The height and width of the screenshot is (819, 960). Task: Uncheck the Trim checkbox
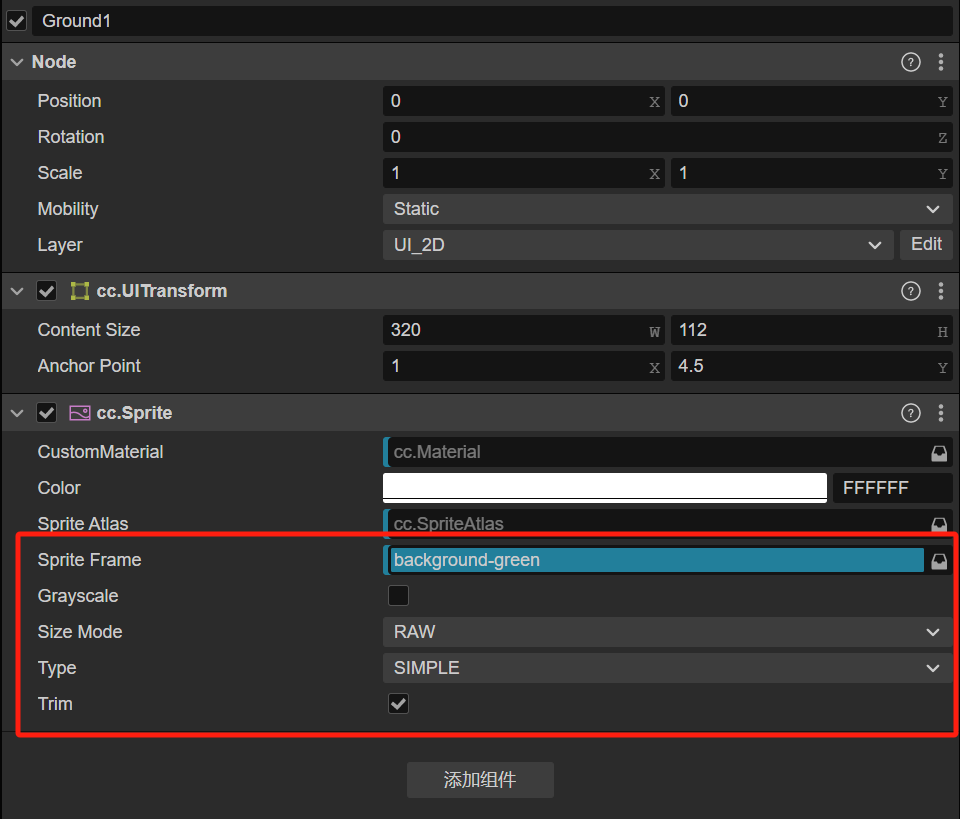399,704
